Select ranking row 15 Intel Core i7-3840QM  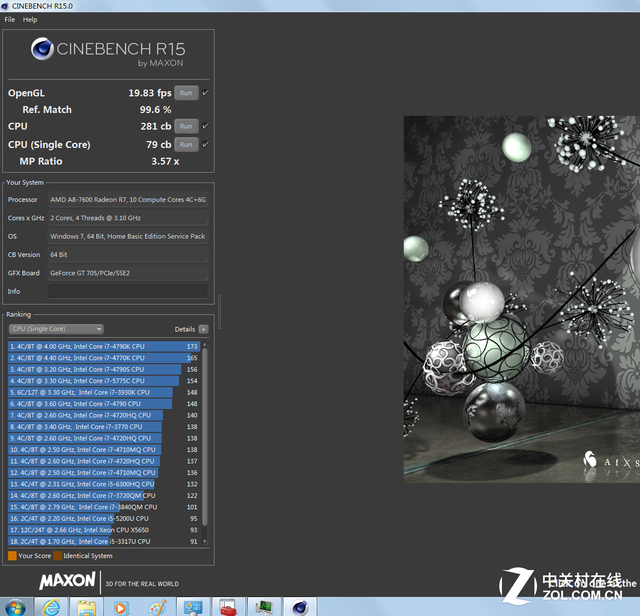coord(104,507)
